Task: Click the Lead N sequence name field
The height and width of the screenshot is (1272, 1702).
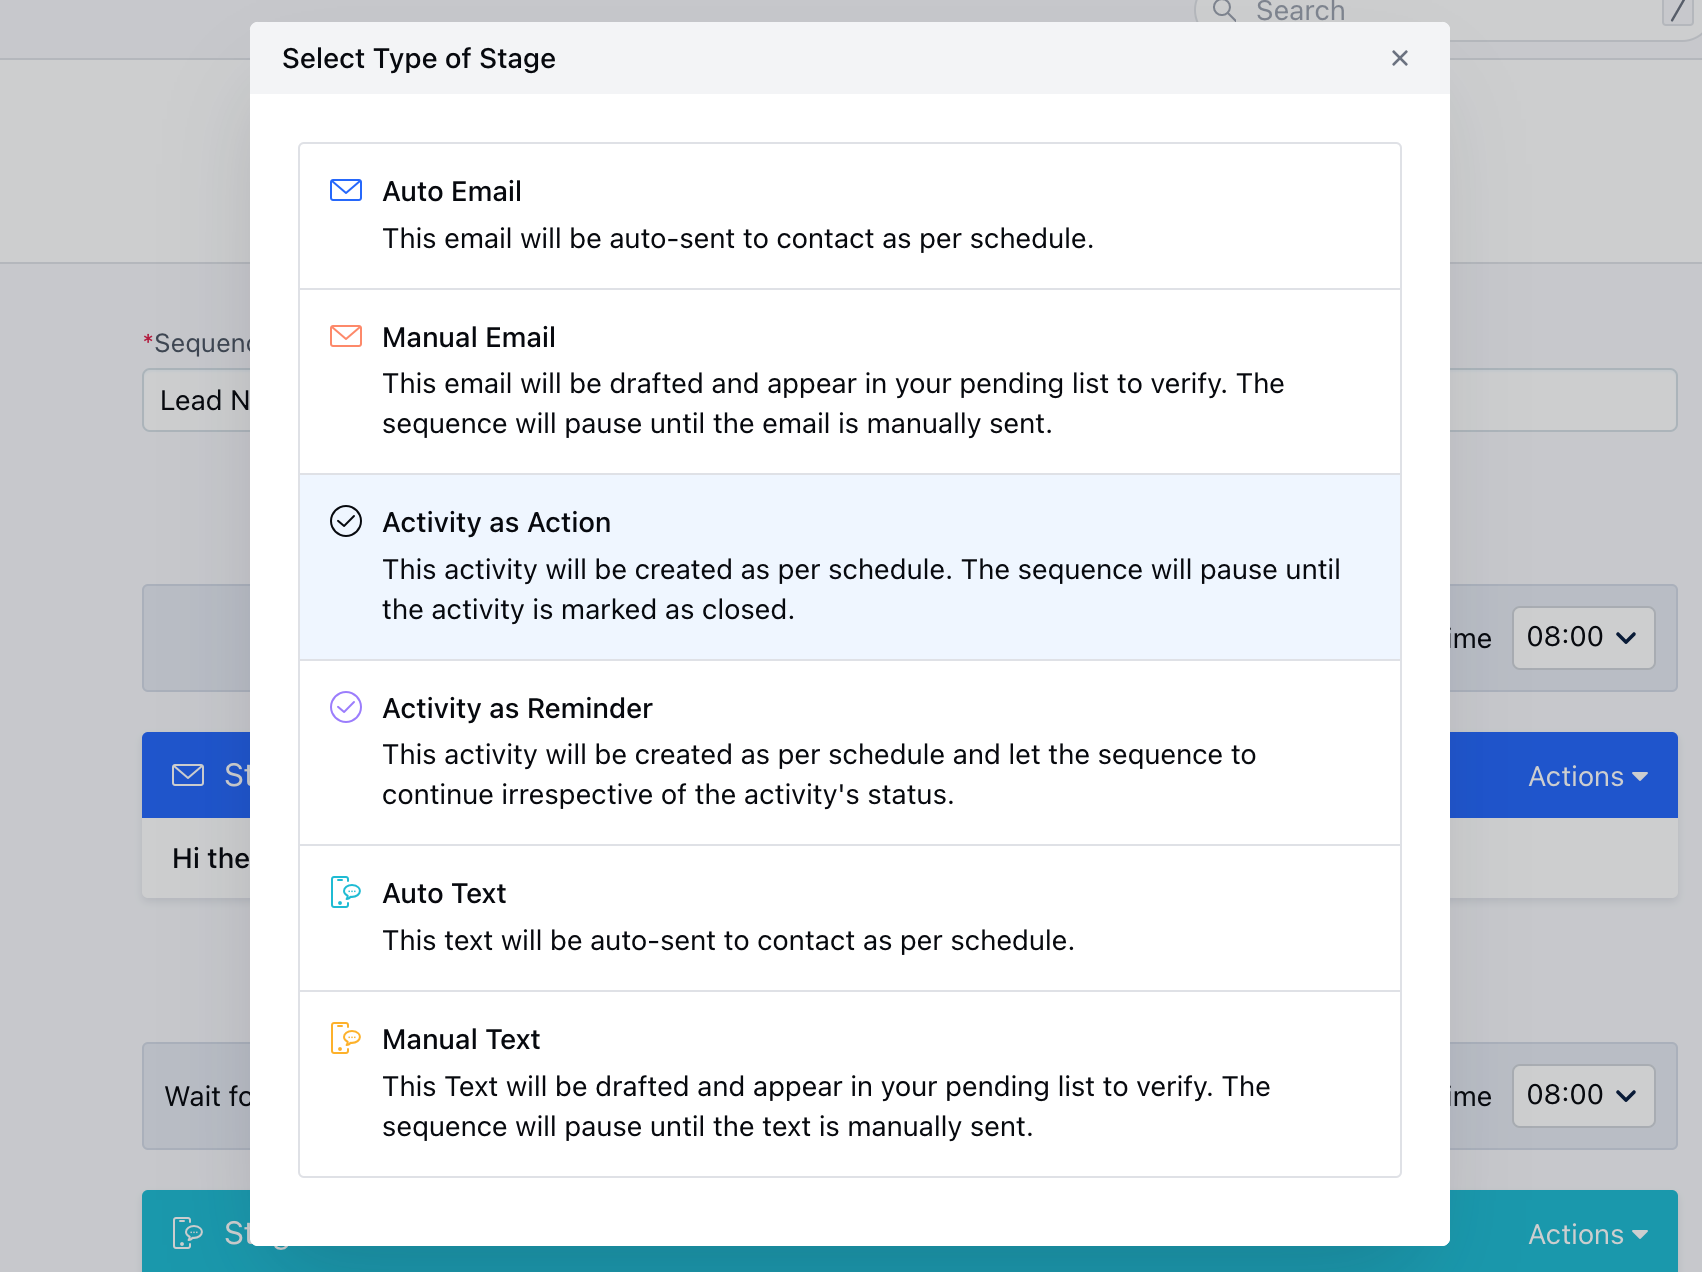Action: pos(196,400)
